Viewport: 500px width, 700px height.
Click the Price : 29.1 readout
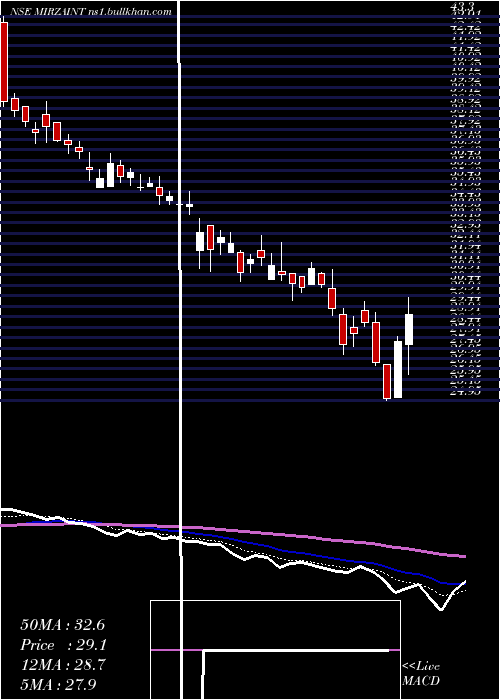[x=62, y=645]
